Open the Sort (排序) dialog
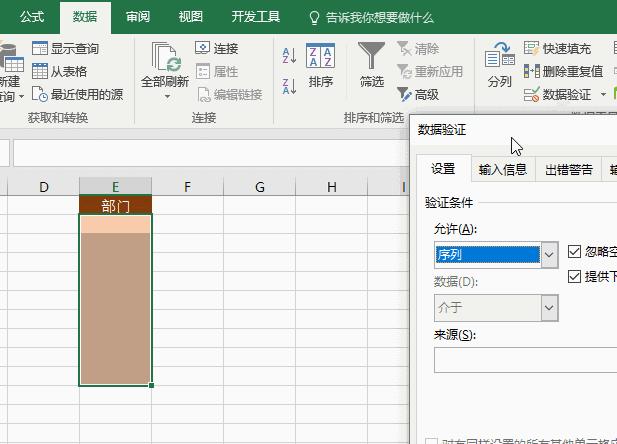Image resolution: width=617 pixels, height=444 pixels. [321, 65]
